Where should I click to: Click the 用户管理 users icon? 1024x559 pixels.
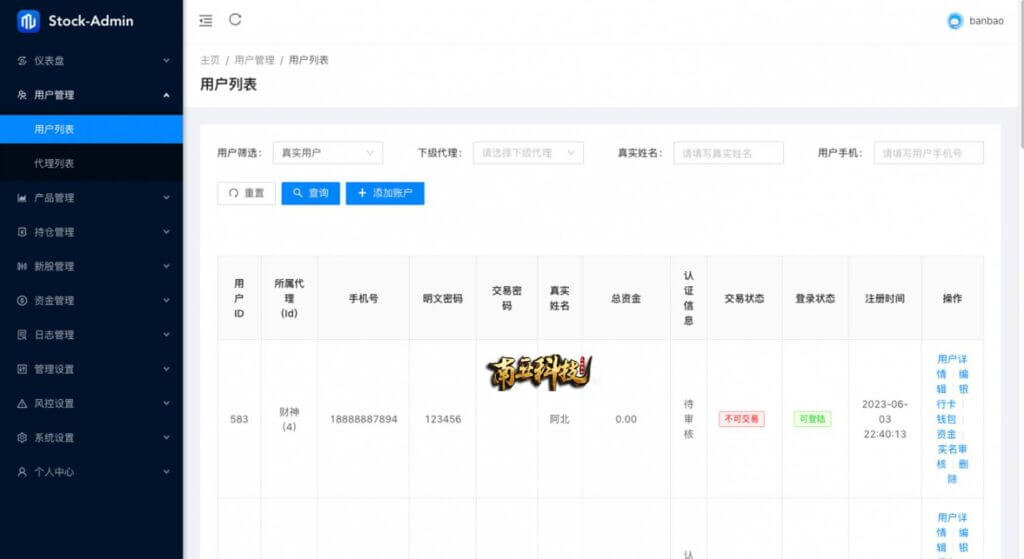click(22, 95)
